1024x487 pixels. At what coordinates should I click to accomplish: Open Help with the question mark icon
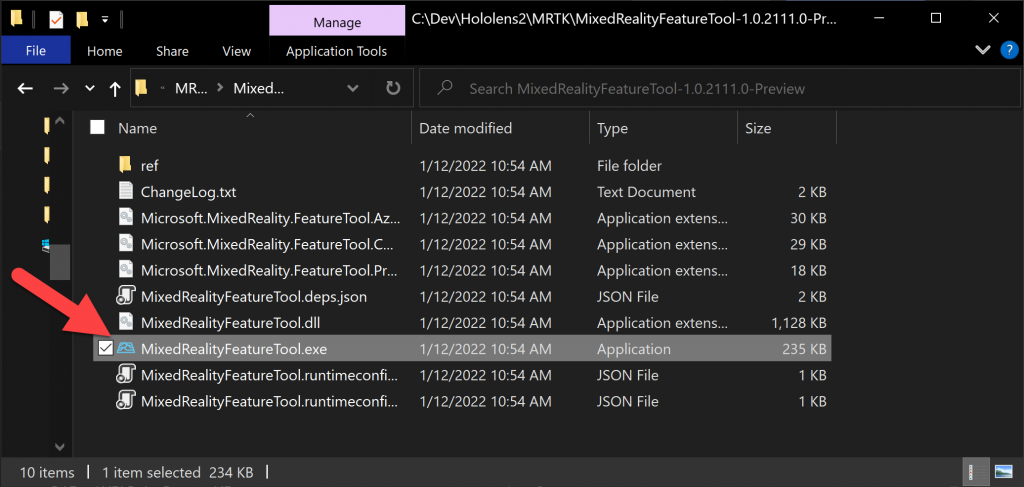point(1009,50)
